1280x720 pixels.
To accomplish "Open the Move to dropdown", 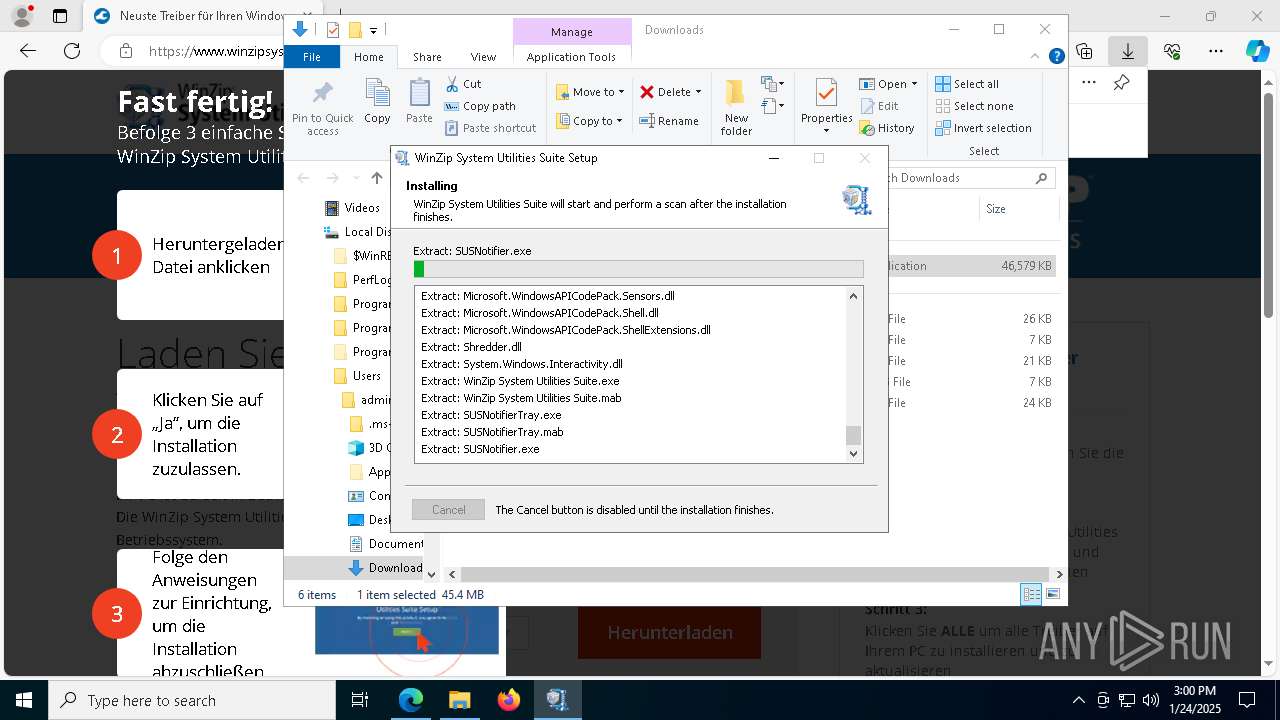I will click(x=590, y=92).
